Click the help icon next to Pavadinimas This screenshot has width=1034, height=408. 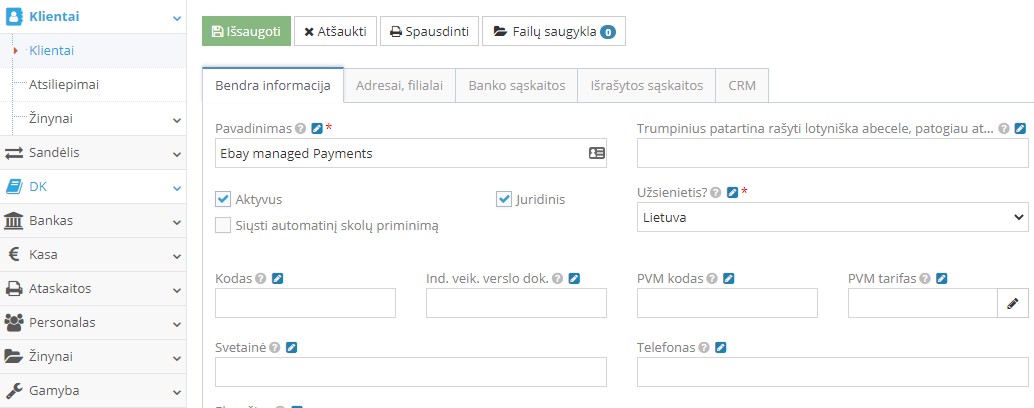(300, 128)
